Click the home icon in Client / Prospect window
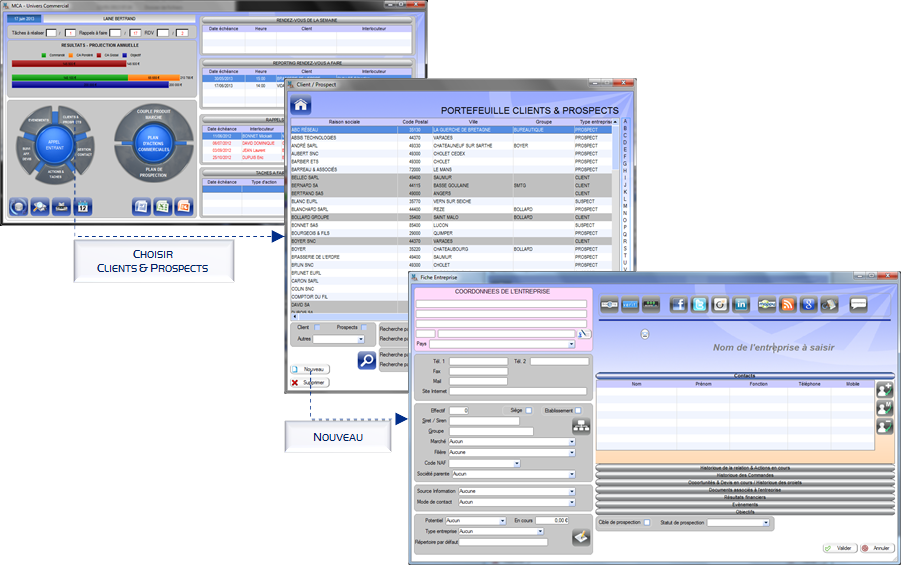 (301, 105)
